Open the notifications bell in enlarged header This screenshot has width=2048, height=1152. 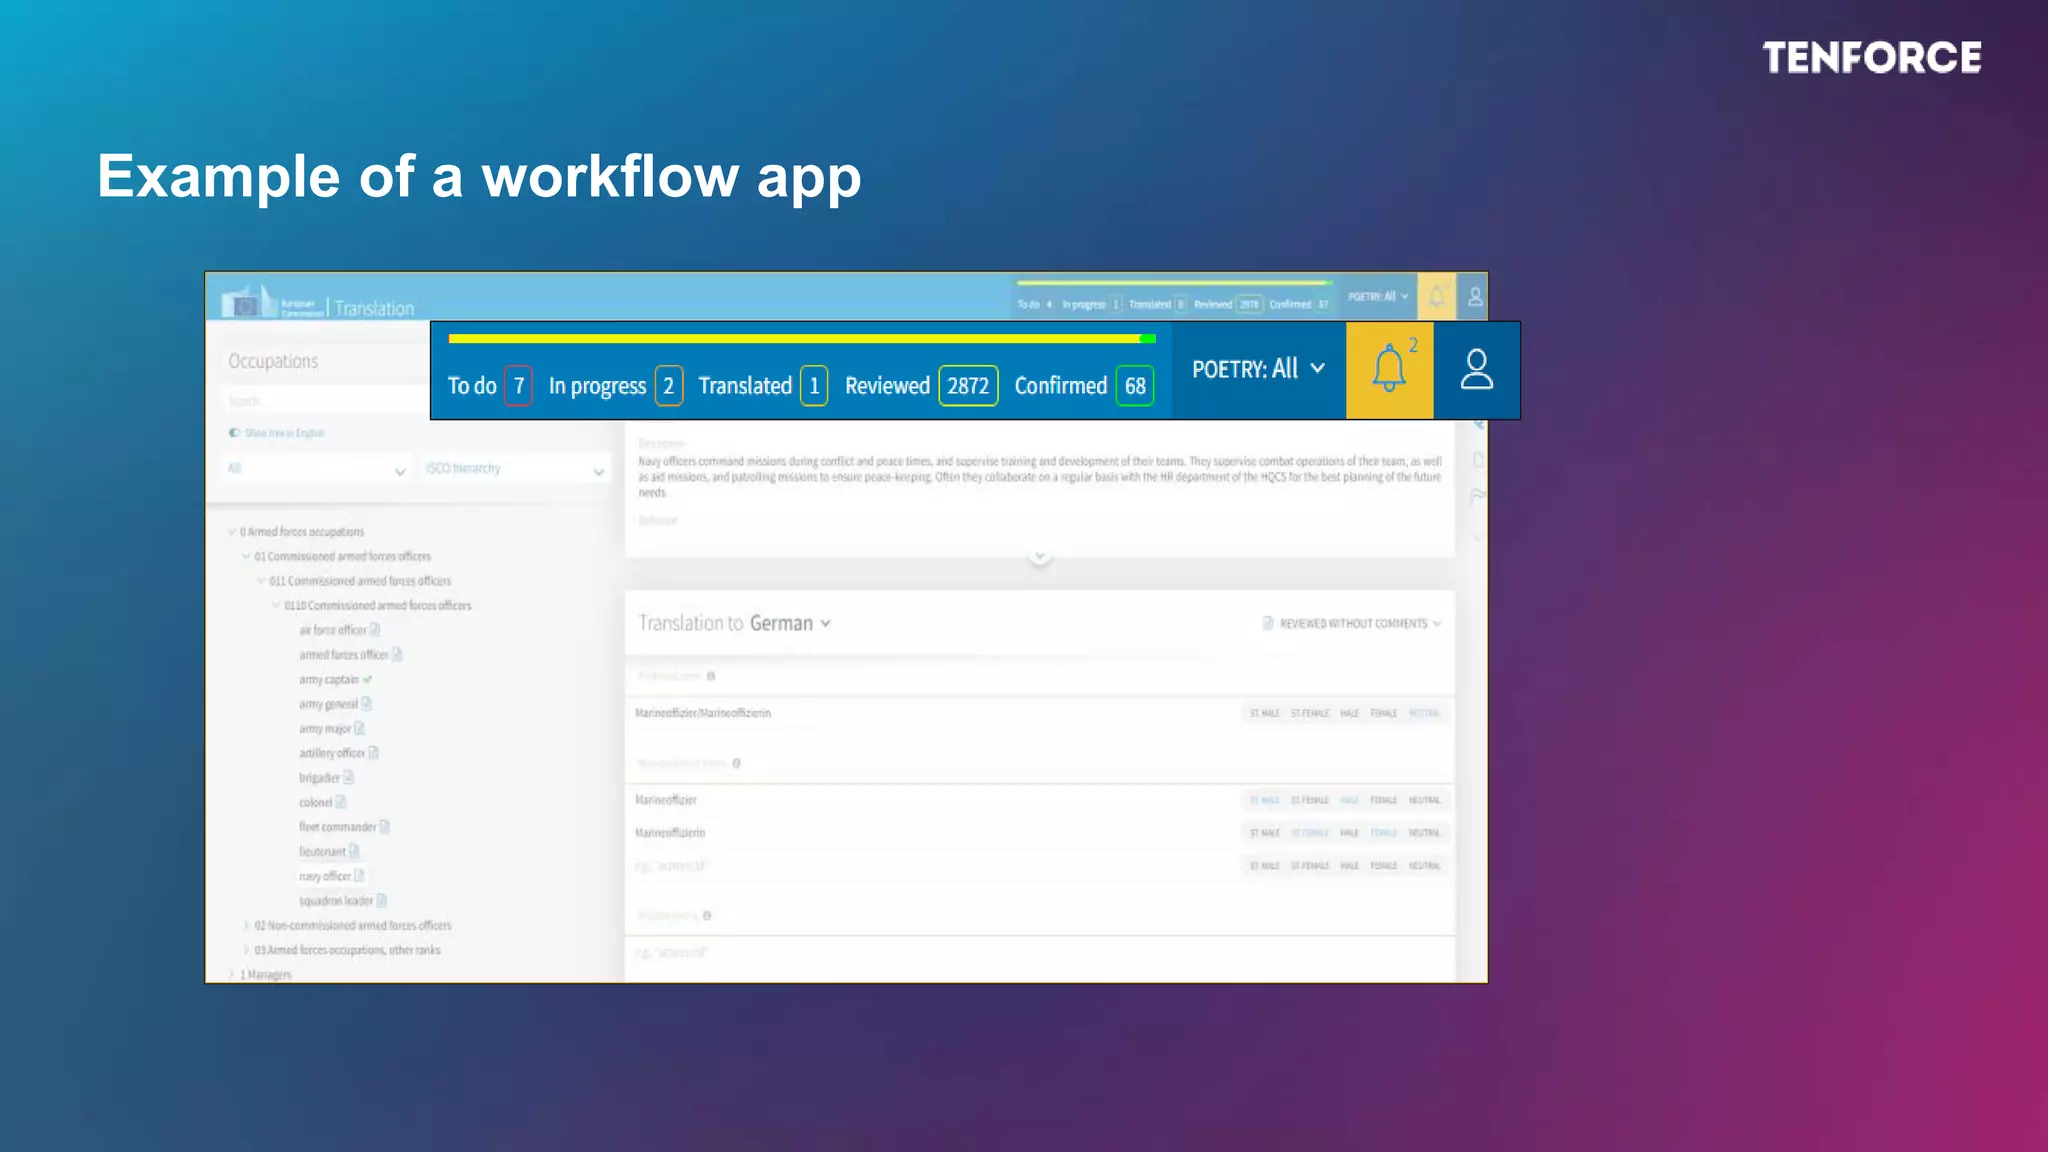pos(1388,370)
